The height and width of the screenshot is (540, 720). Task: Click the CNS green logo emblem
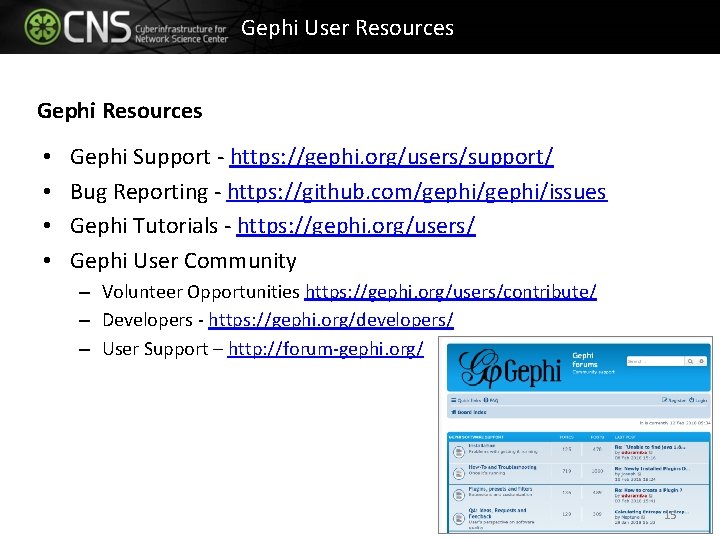point(42,26)
